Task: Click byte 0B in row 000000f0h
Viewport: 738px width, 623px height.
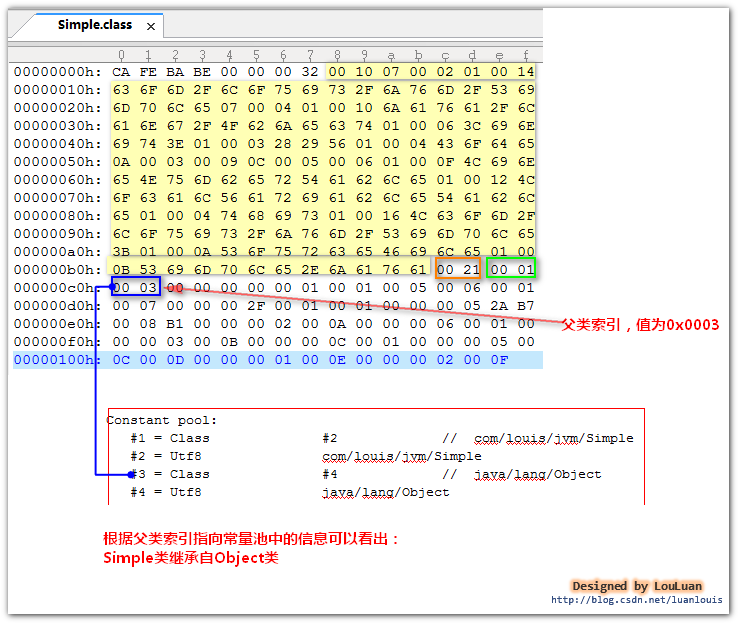Action: pos(229,342)
